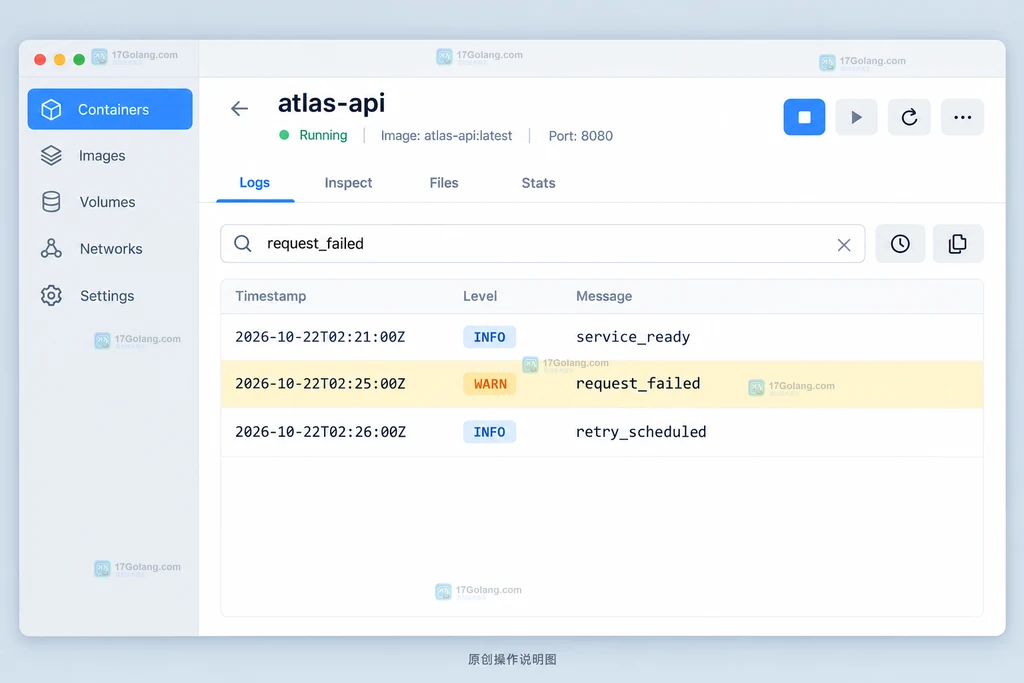Copy logs with the clipboard icon
This screenshot has height=683, width=1024.
[x=957, y=244]
